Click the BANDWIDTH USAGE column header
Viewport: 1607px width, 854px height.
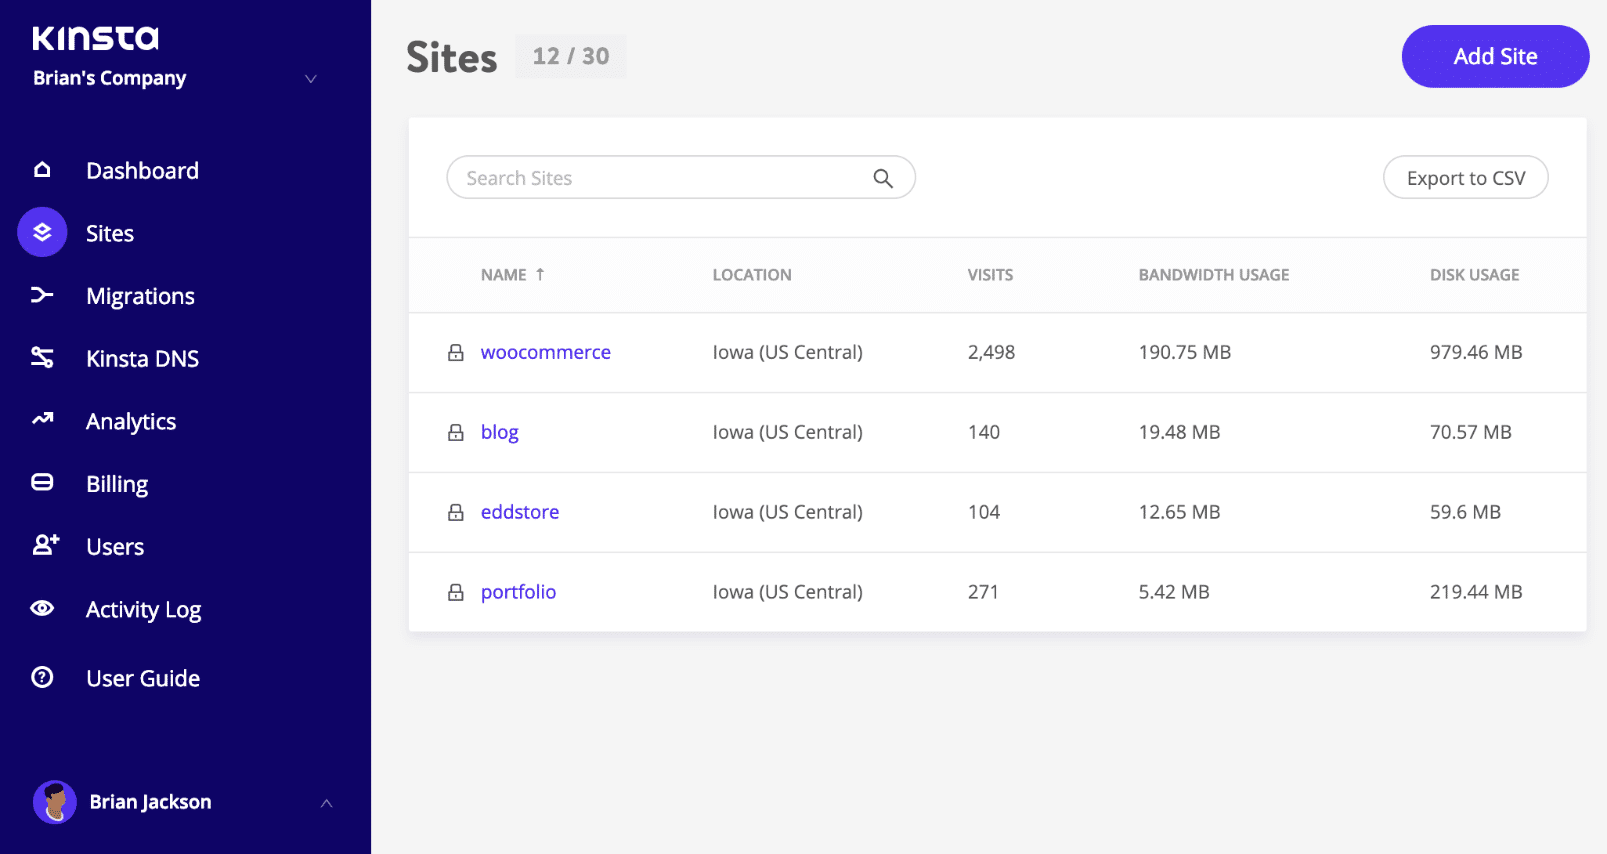(x=1214, y=275)
